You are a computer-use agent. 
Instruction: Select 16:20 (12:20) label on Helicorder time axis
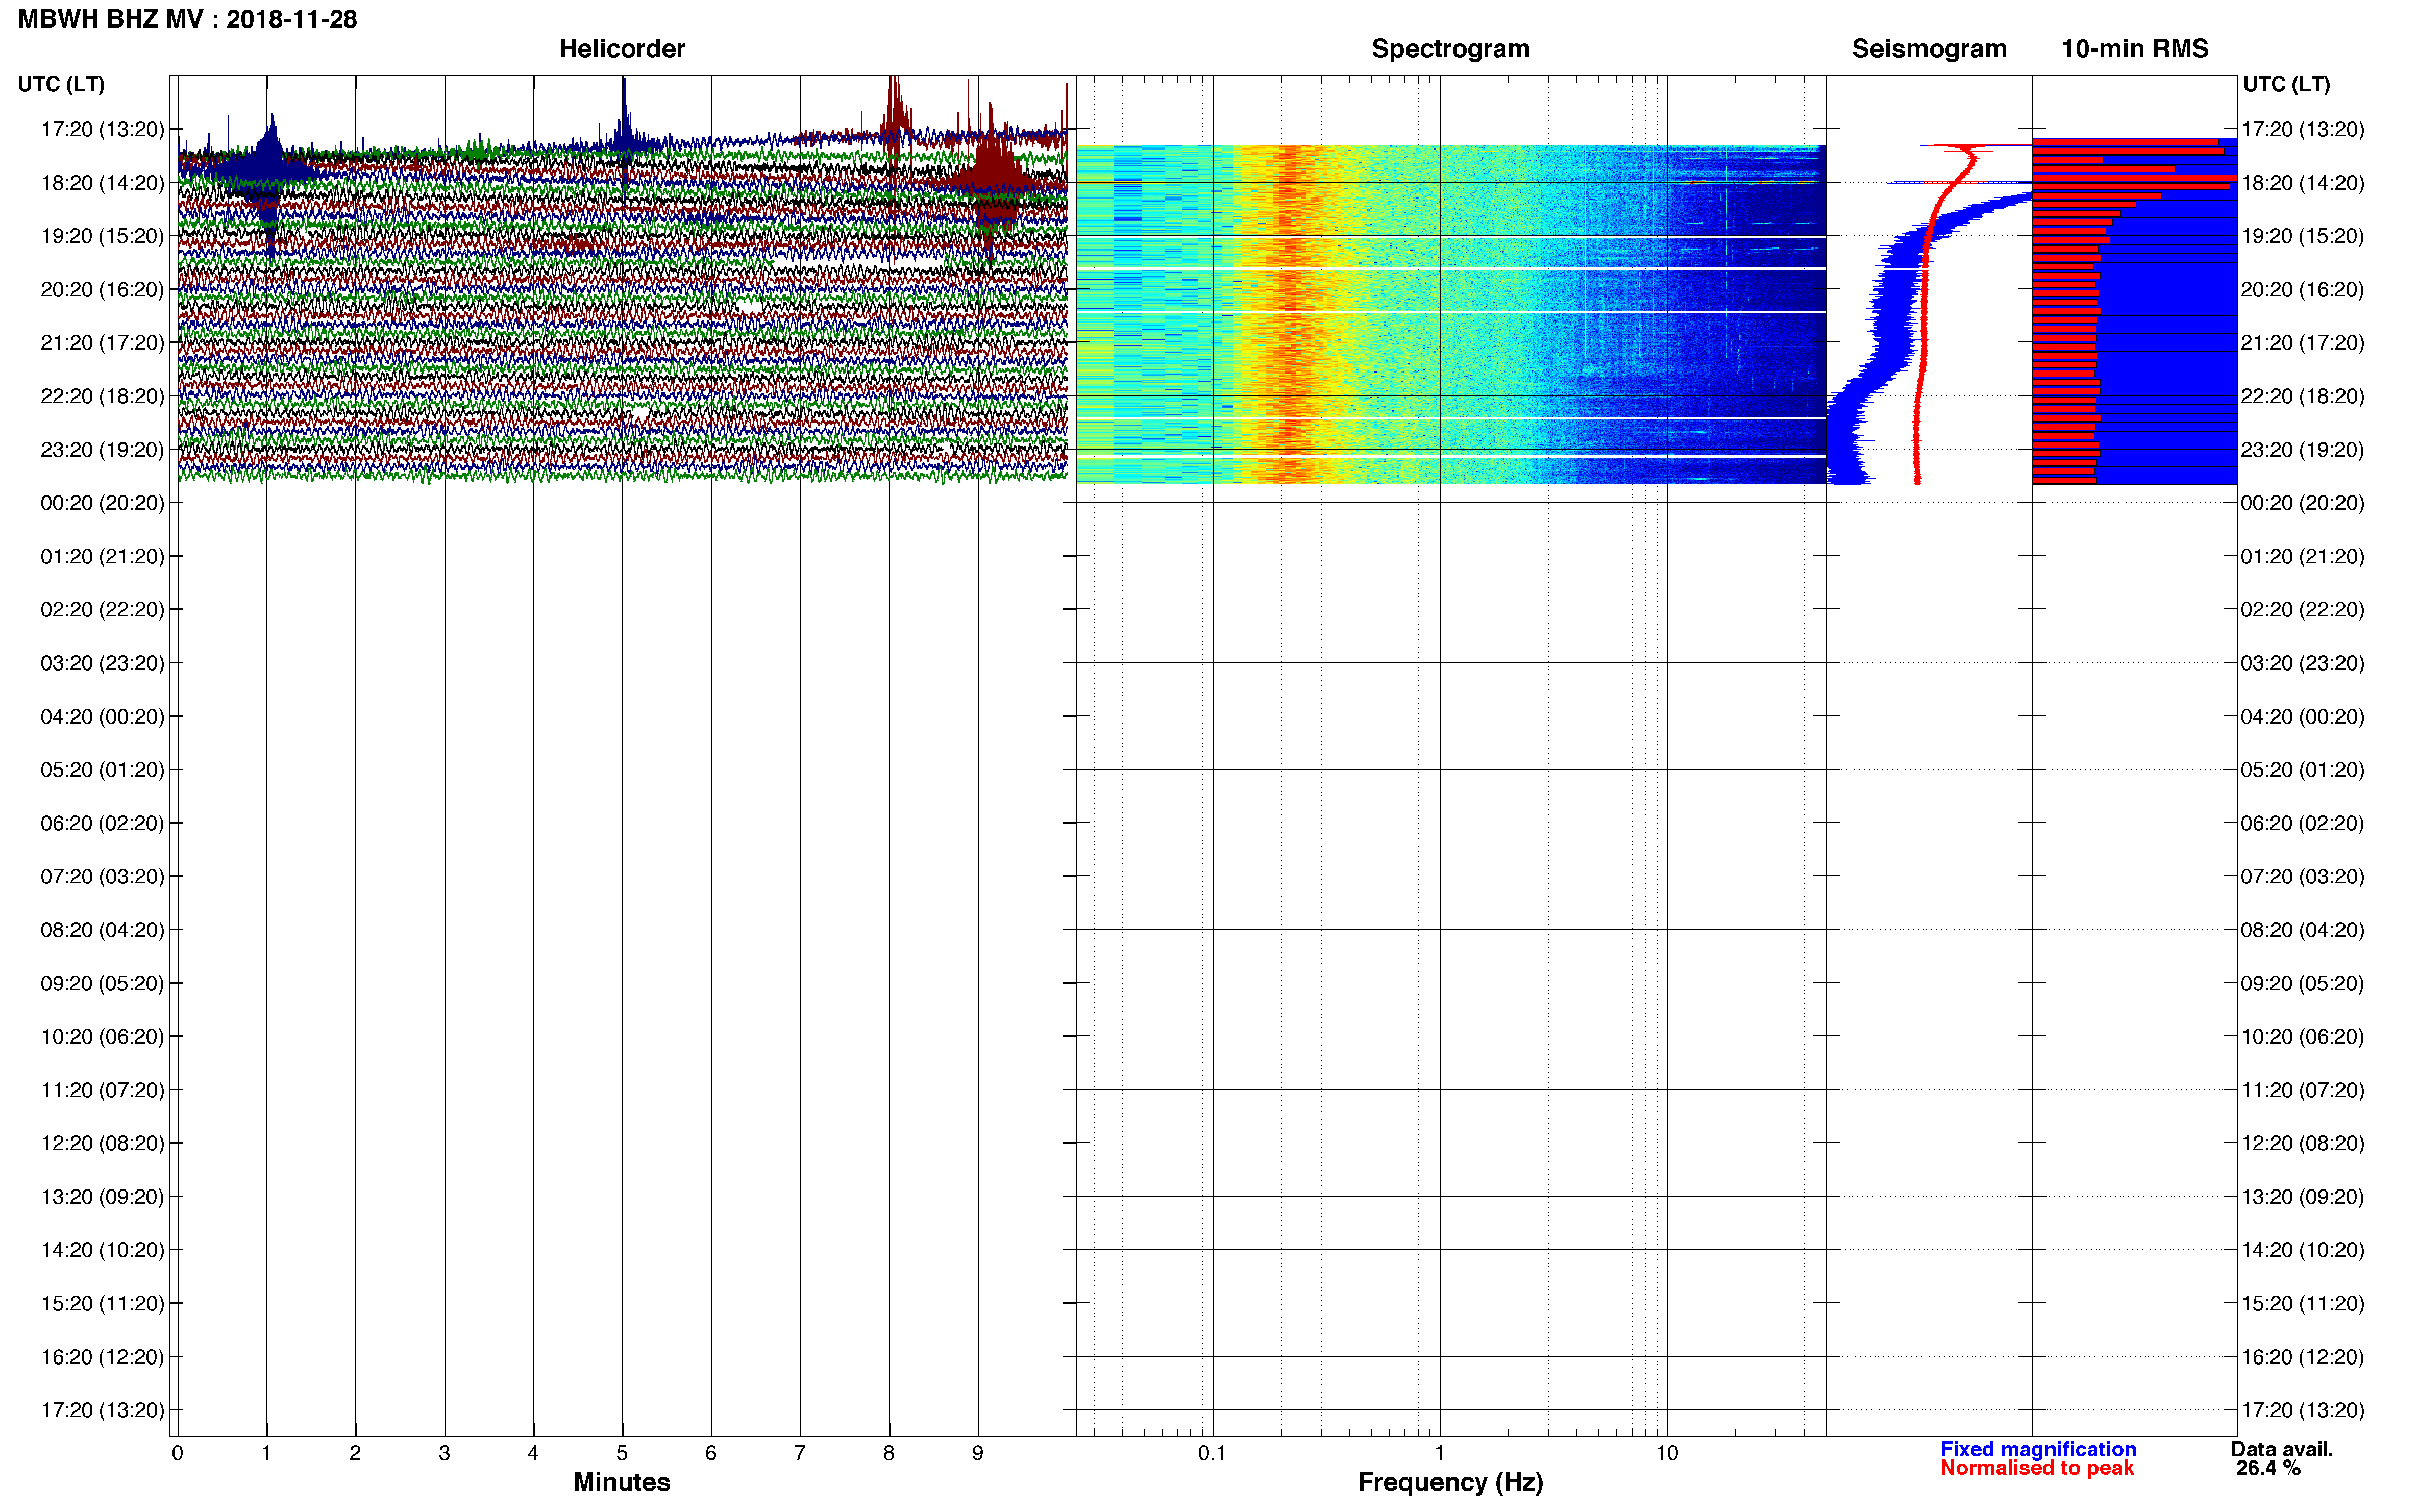point(102,1357)
